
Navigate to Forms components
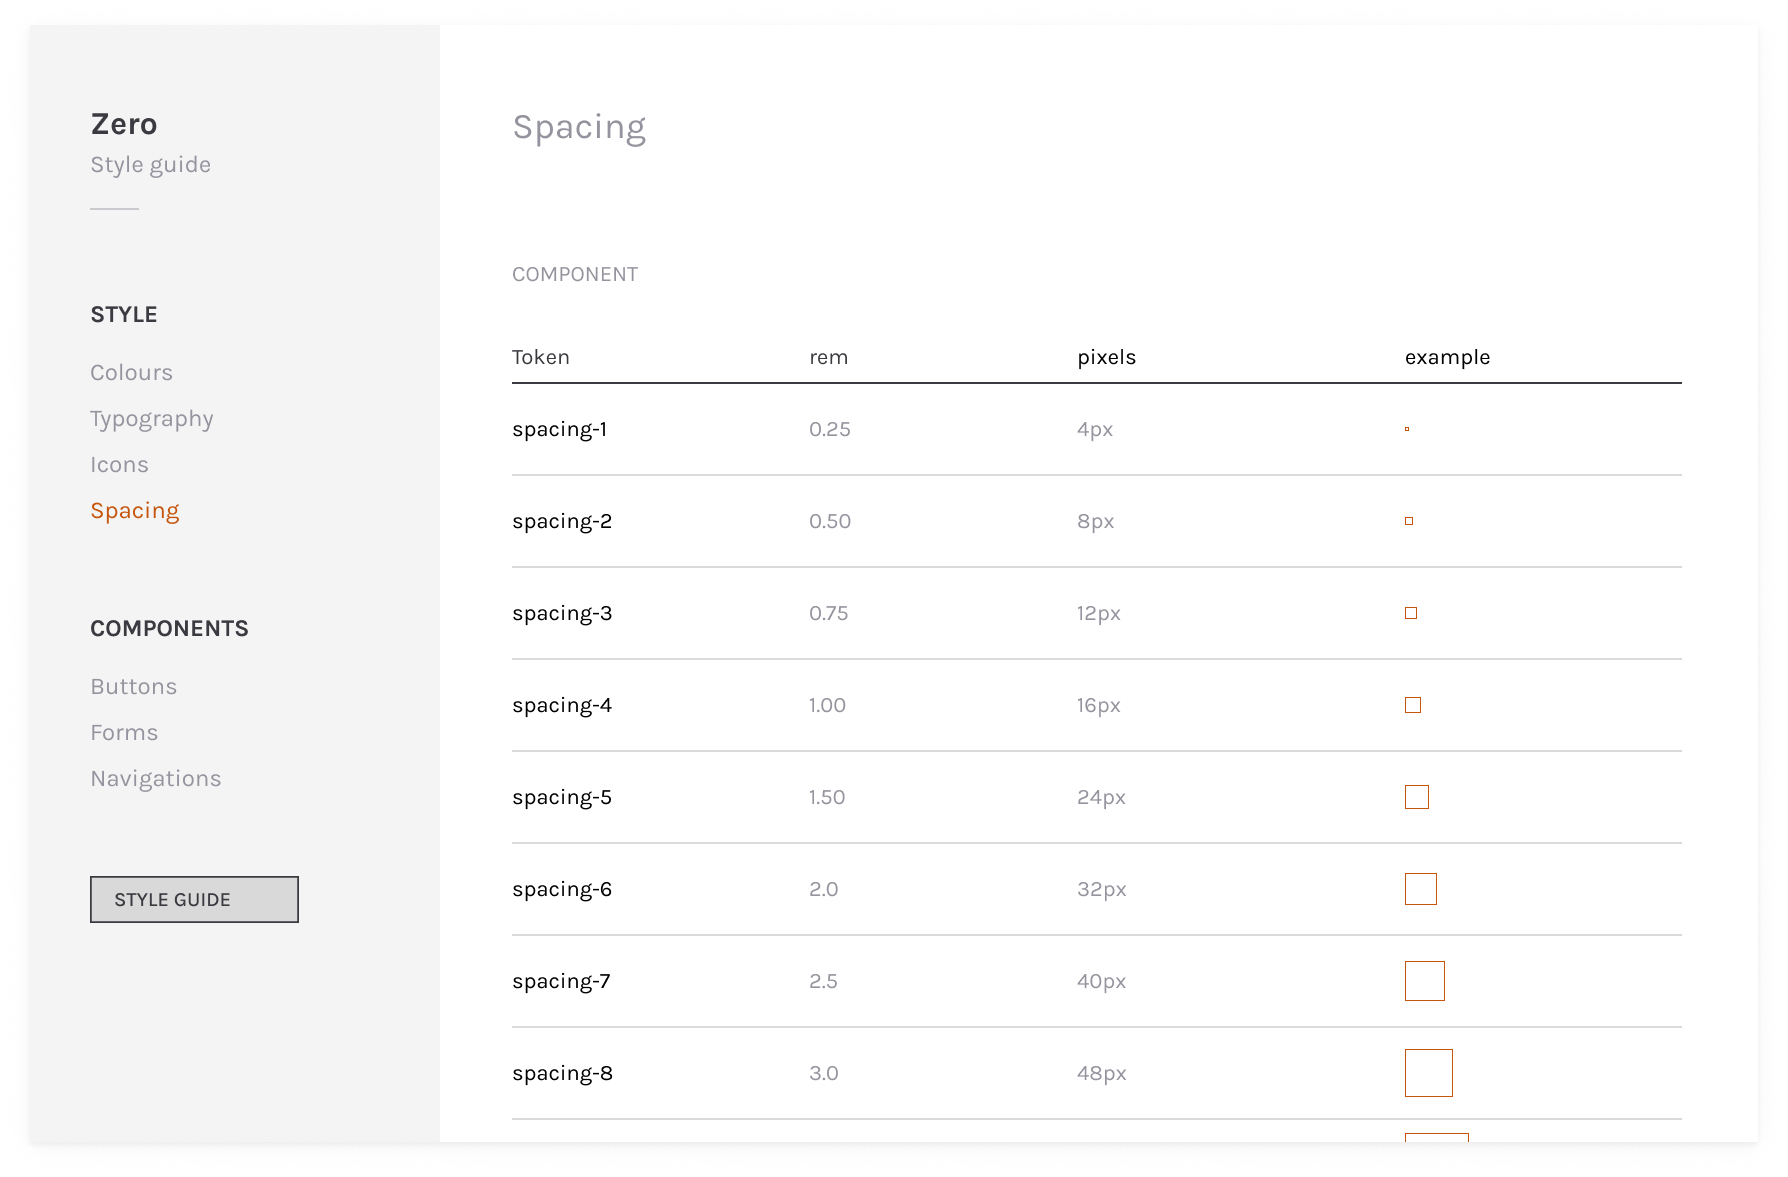pyautogui.click(x=124, y=733)
